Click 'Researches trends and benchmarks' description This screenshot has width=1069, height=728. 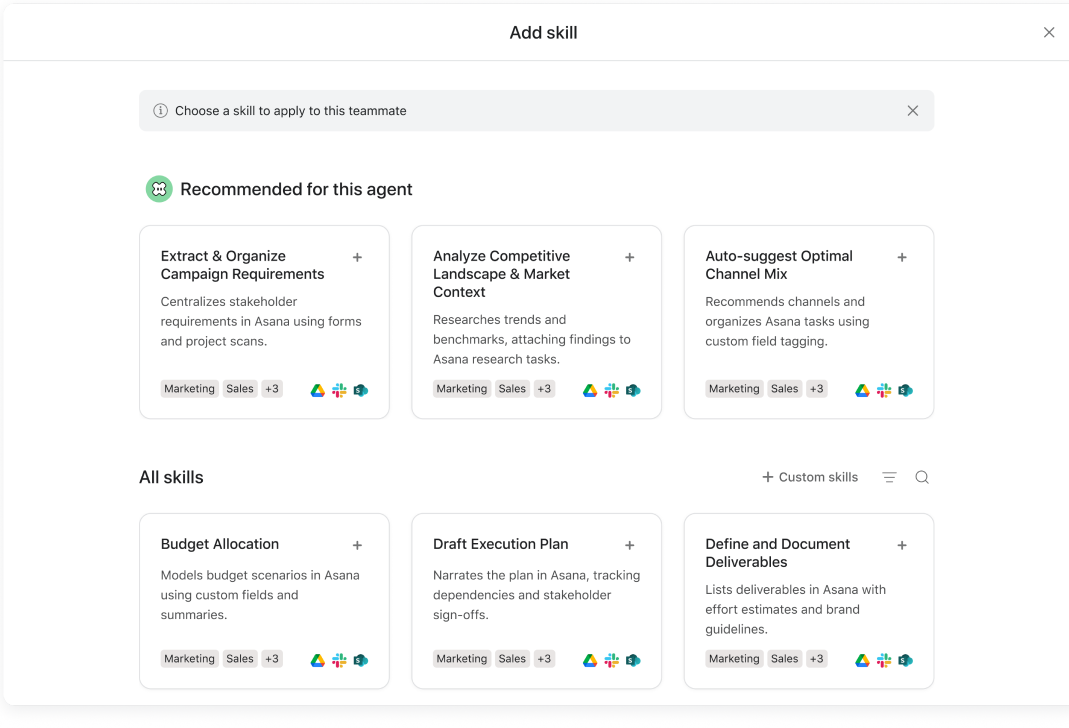(532, 339)
